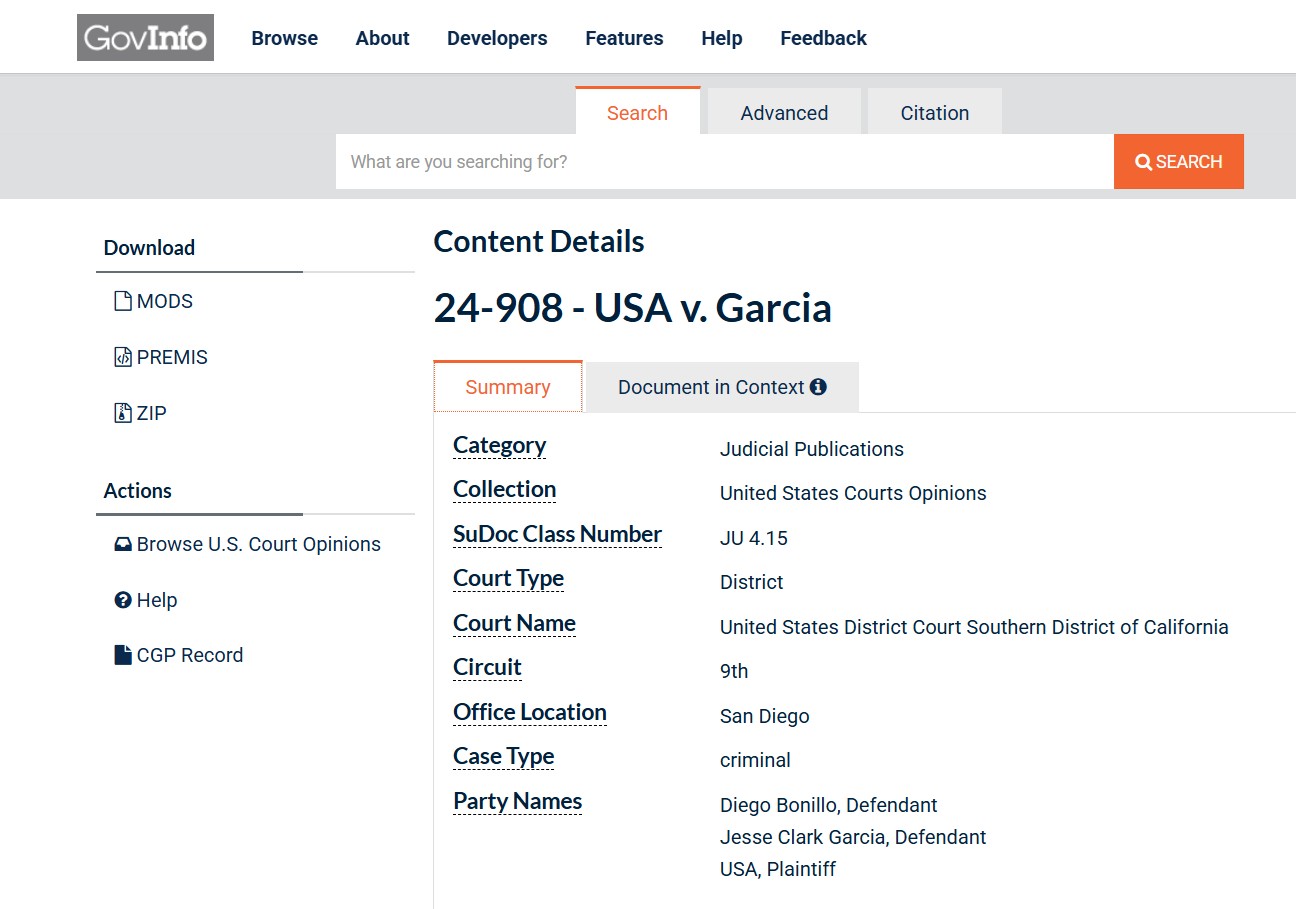Click the Court Name label
Viewport: 1296px width, 909px height.
pyautogui.click(x=515, y=624)
